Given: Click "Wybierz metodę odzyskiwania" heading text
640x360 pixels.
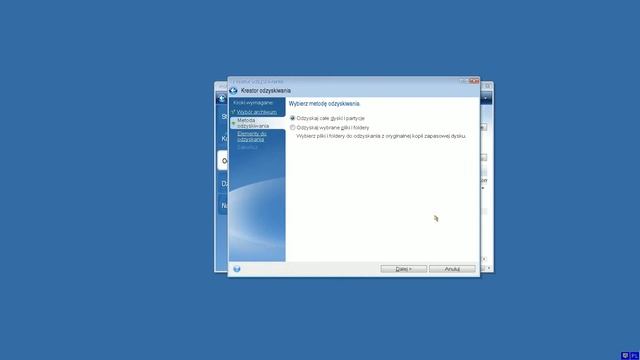Looking at the screenshot, I should point(324,104).
